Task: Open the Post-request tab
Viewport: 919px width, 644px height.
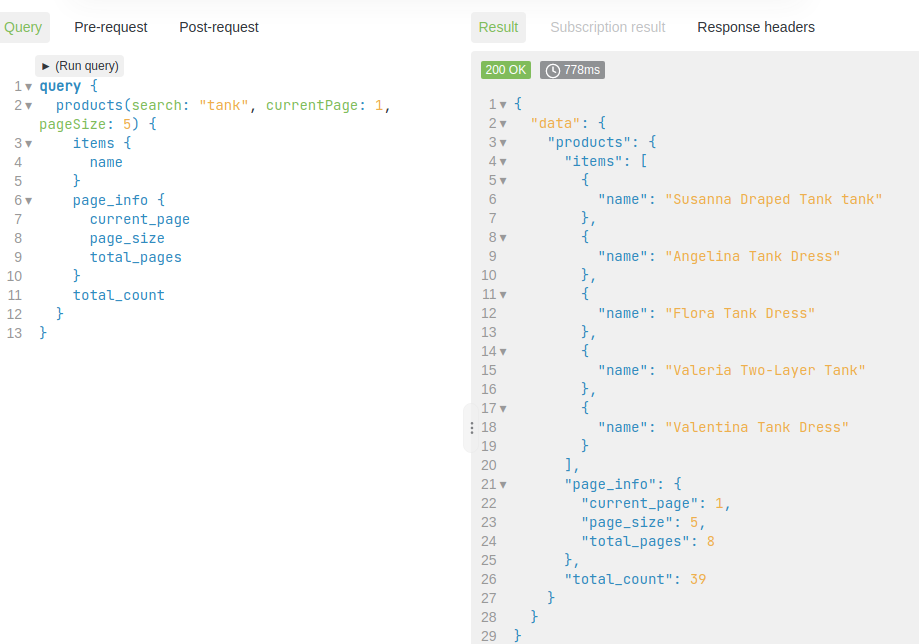Action: point(218,27)
